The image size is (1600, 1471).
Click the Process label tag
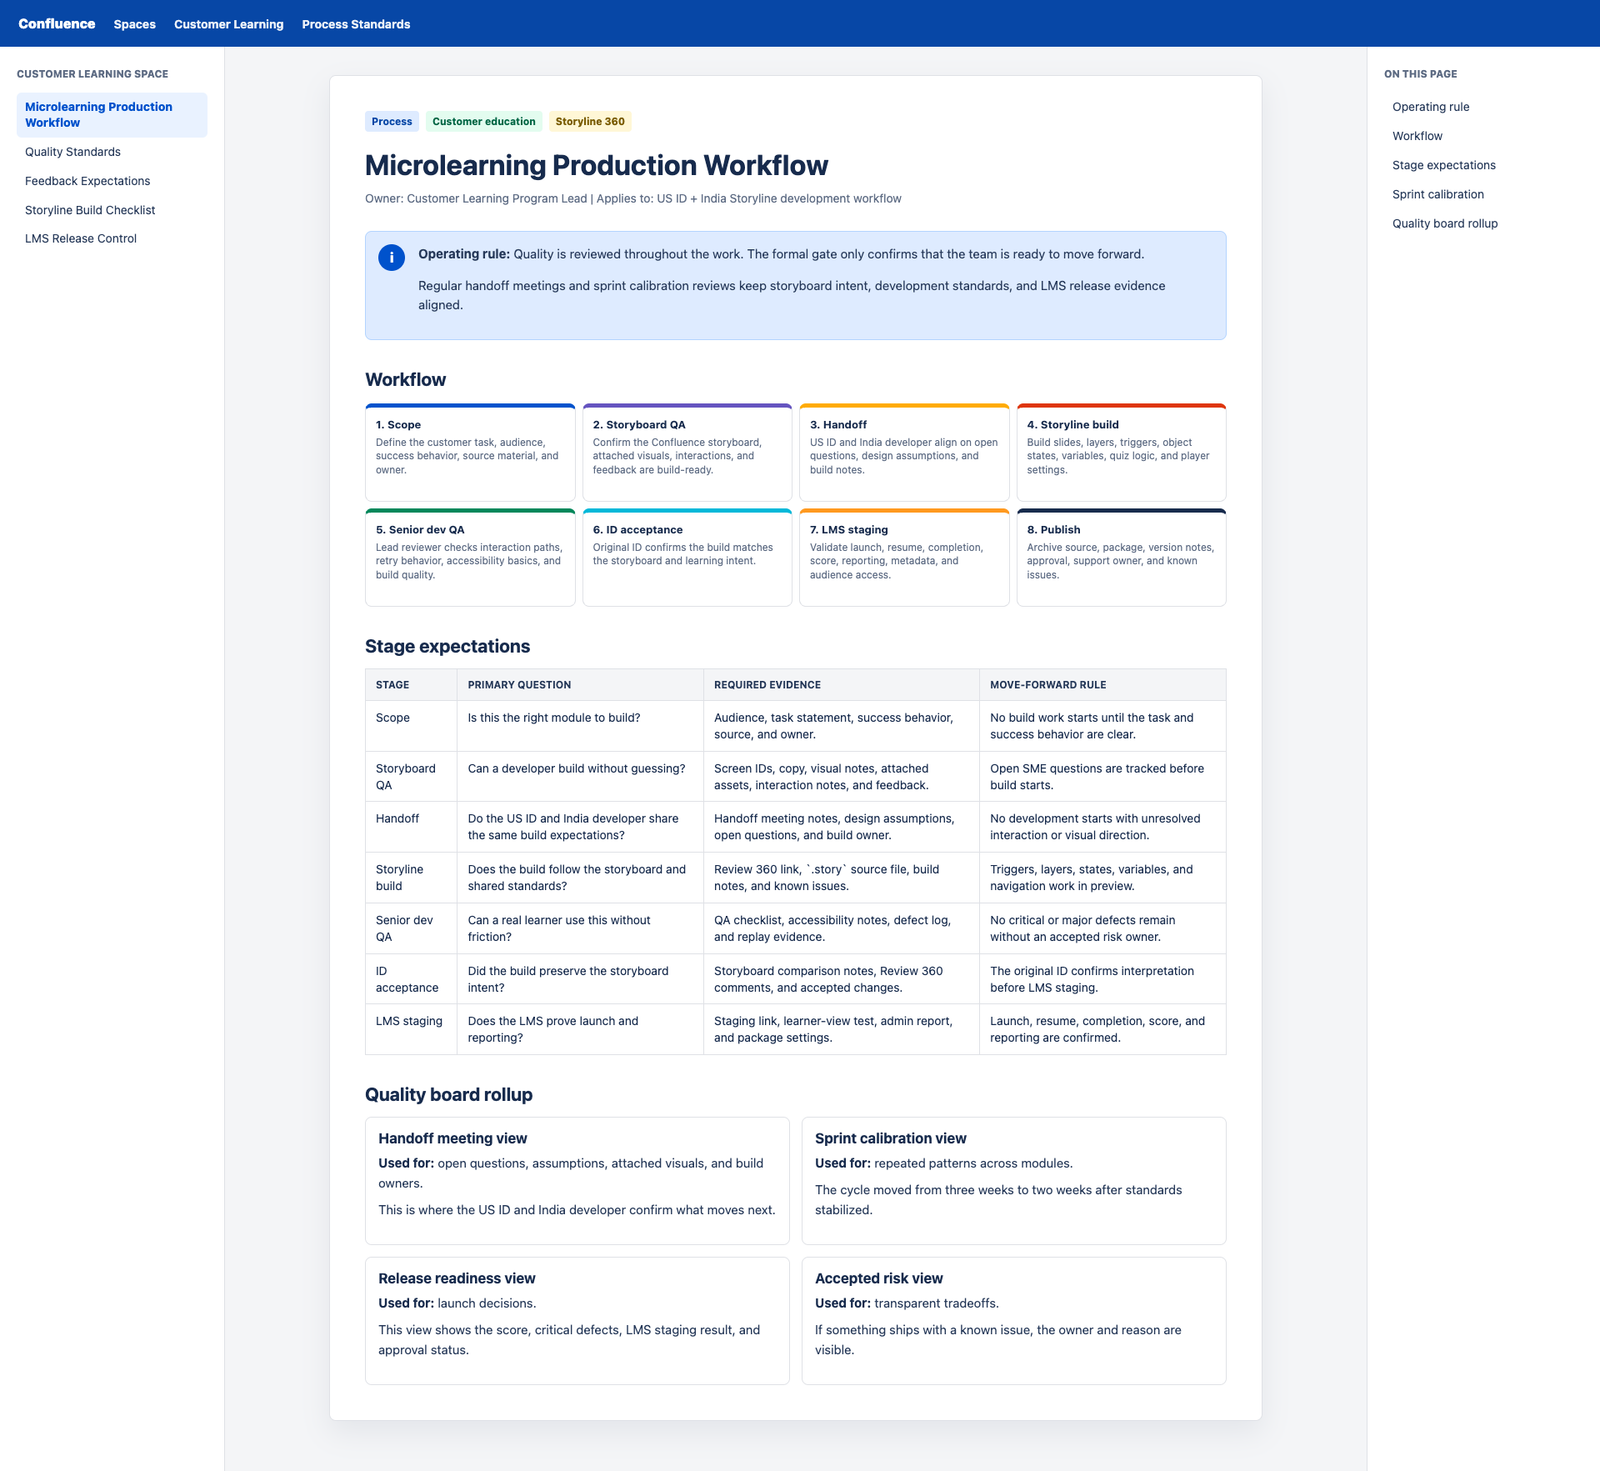392,121
